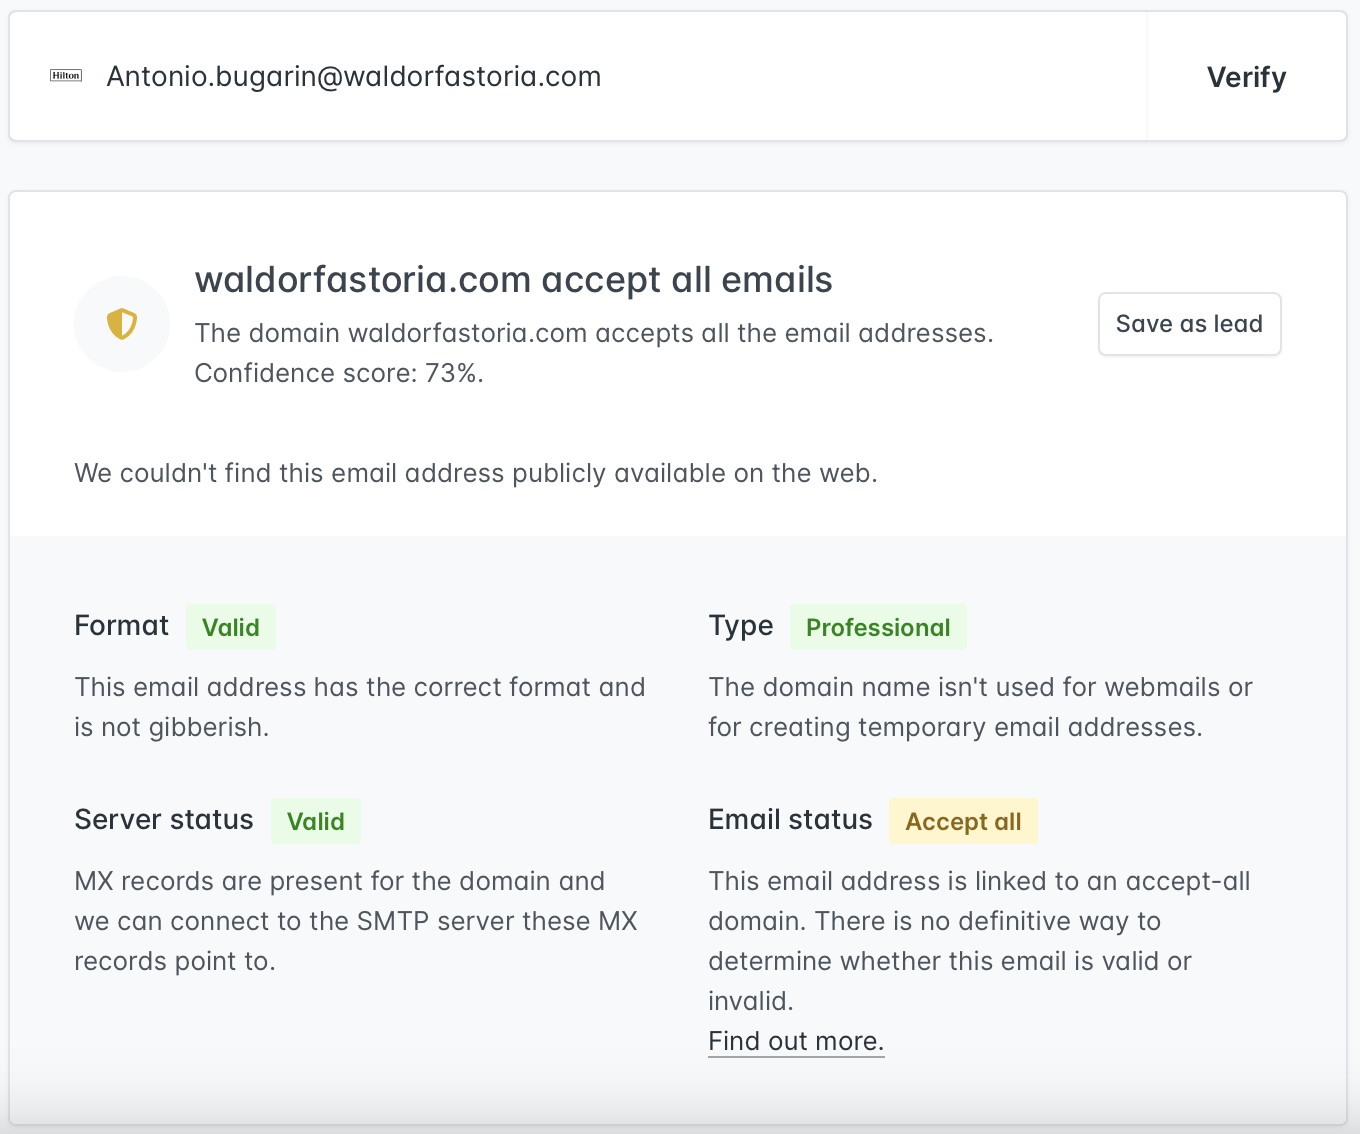Click the Valid badge beside Server status

coord(316,821)
